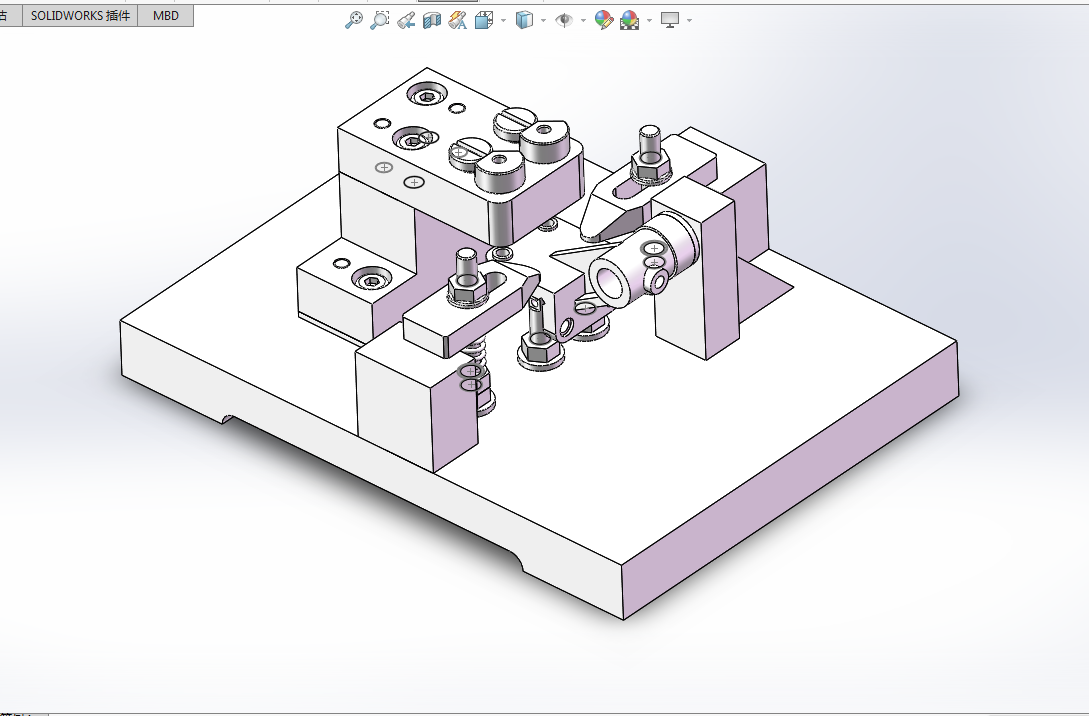Open the Dynamic Annotation Views icon
Viewport: 1089px width, 716px height.
click(457, 21)
